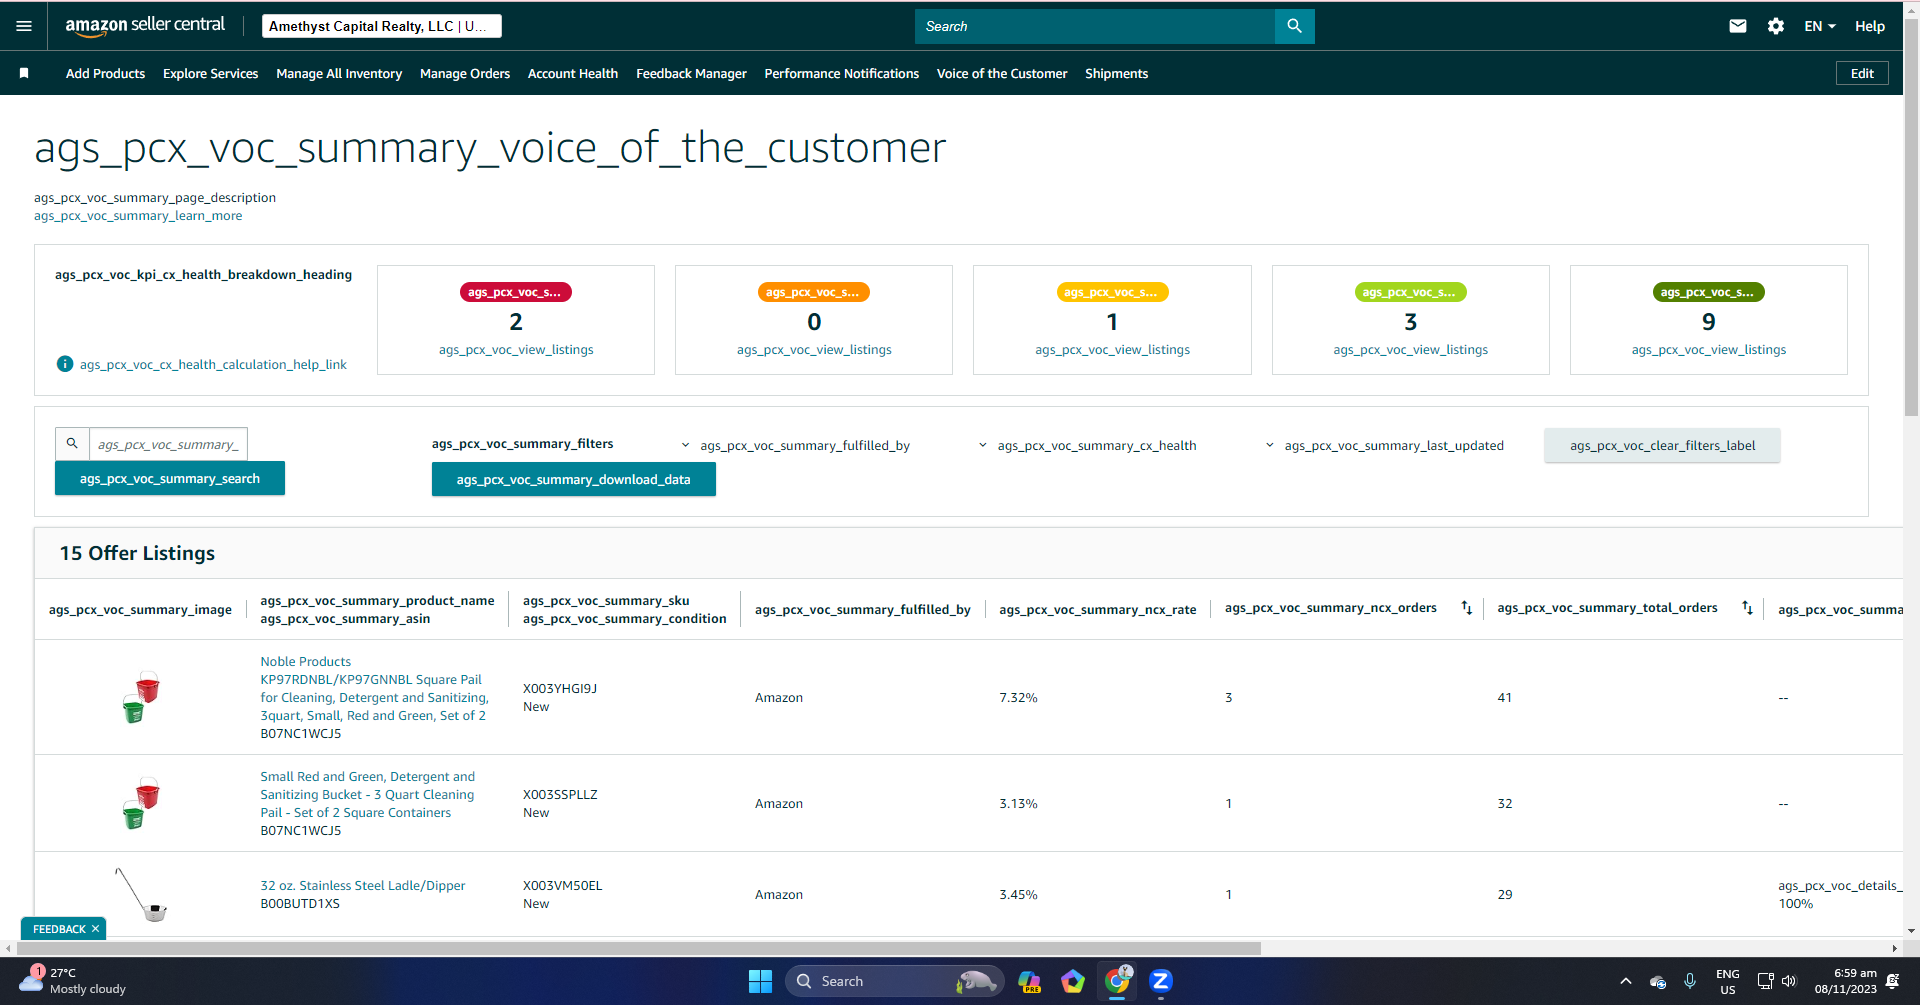Open Chrome from the taskbar
This screenshot has width=1920, height=1005.
pyautogui.click(x=1117, y=981)
